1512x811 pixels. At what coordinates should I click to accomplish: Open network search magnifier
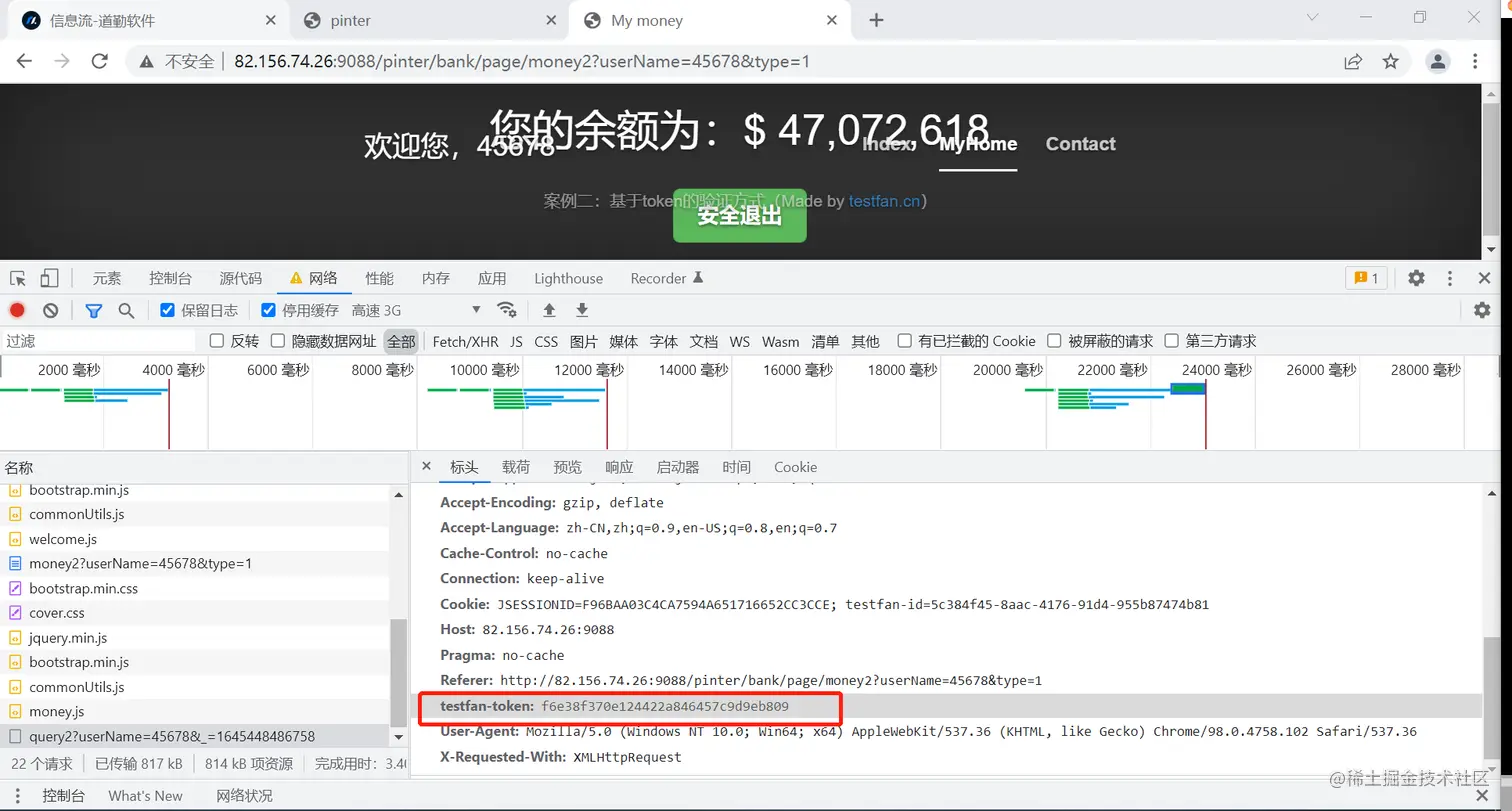126,310
